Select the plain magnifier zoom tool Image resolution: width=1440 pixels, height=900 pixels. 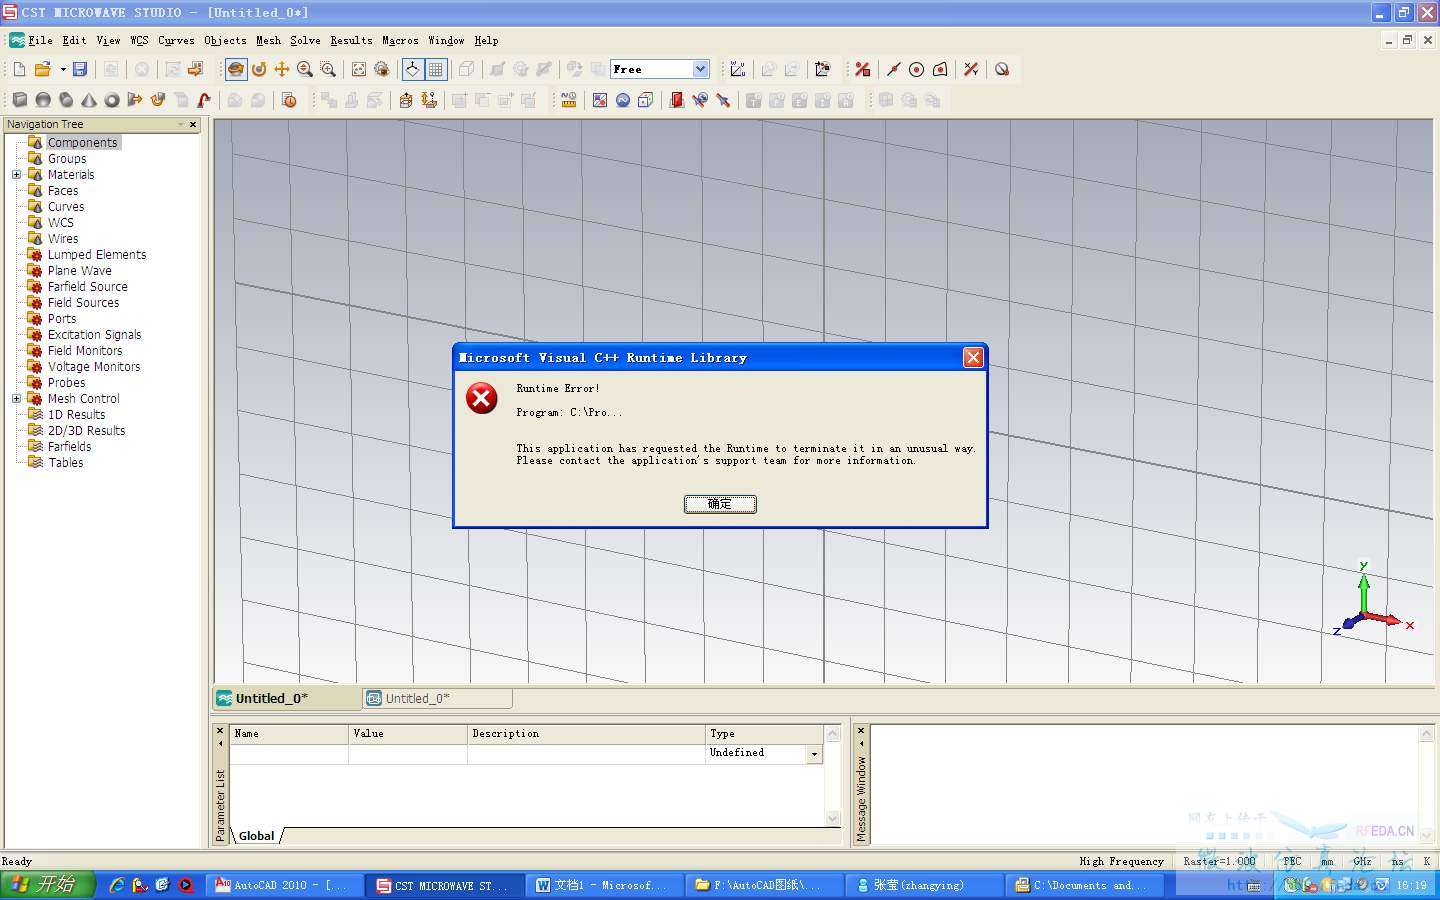tap(305, 69)
